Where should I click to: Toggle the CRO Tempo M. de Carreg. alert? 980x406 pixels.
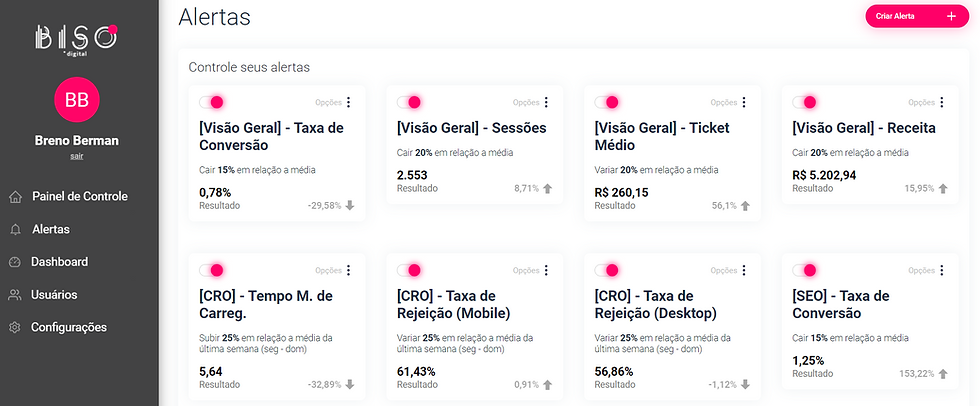pyautogui.click(x=211, y=270)
